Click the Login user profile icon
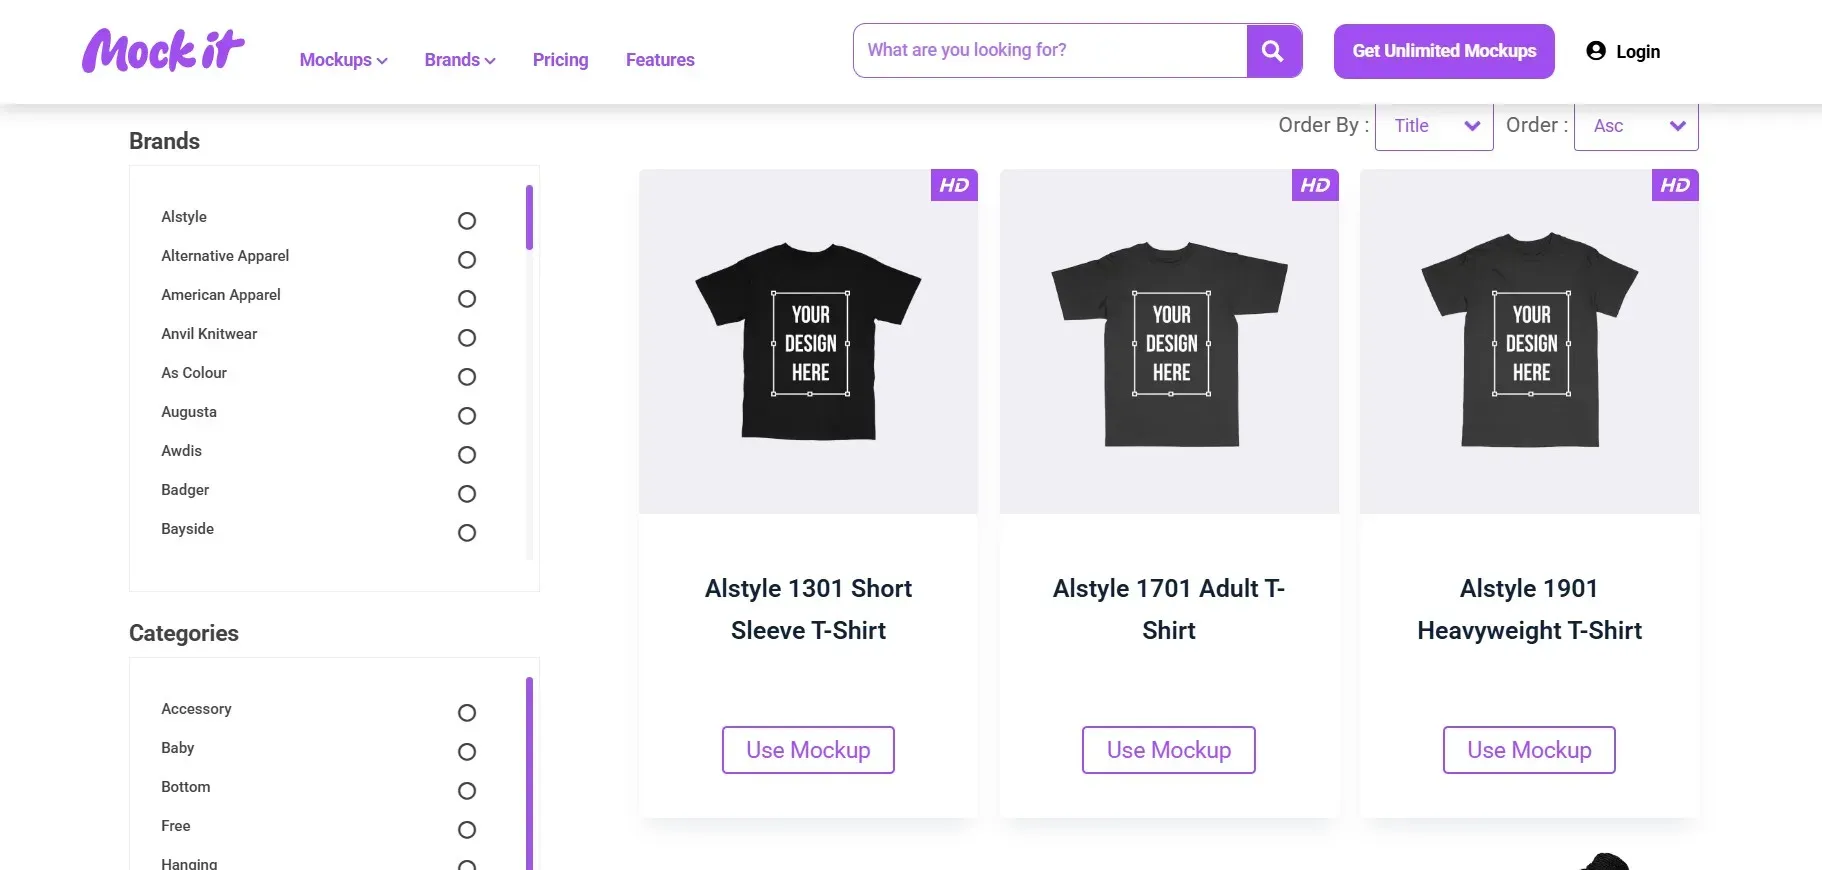 point(1596,51)
